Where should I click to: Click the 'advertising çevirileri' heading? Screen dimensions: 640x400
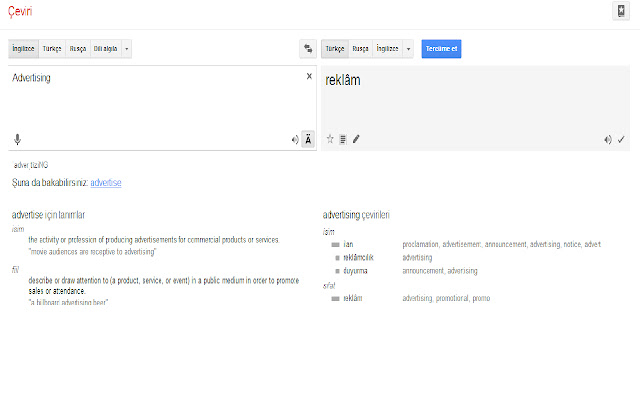356,215
